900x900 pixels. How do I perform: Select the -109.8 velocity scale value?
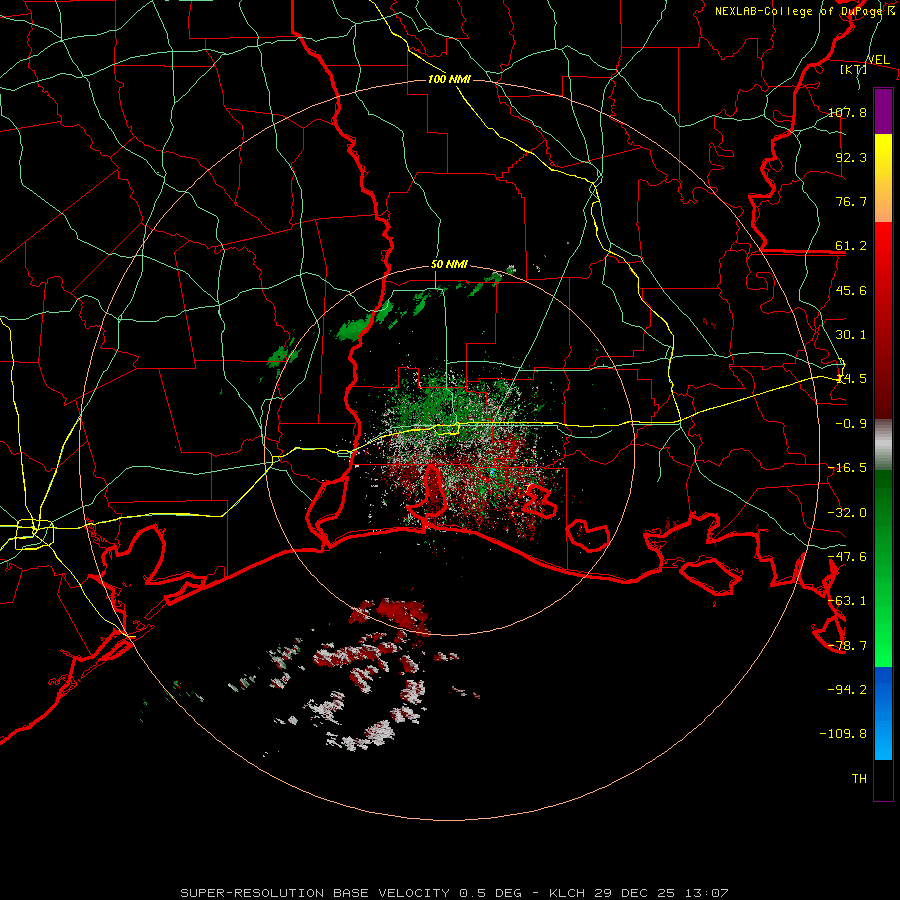pos(843,734)
